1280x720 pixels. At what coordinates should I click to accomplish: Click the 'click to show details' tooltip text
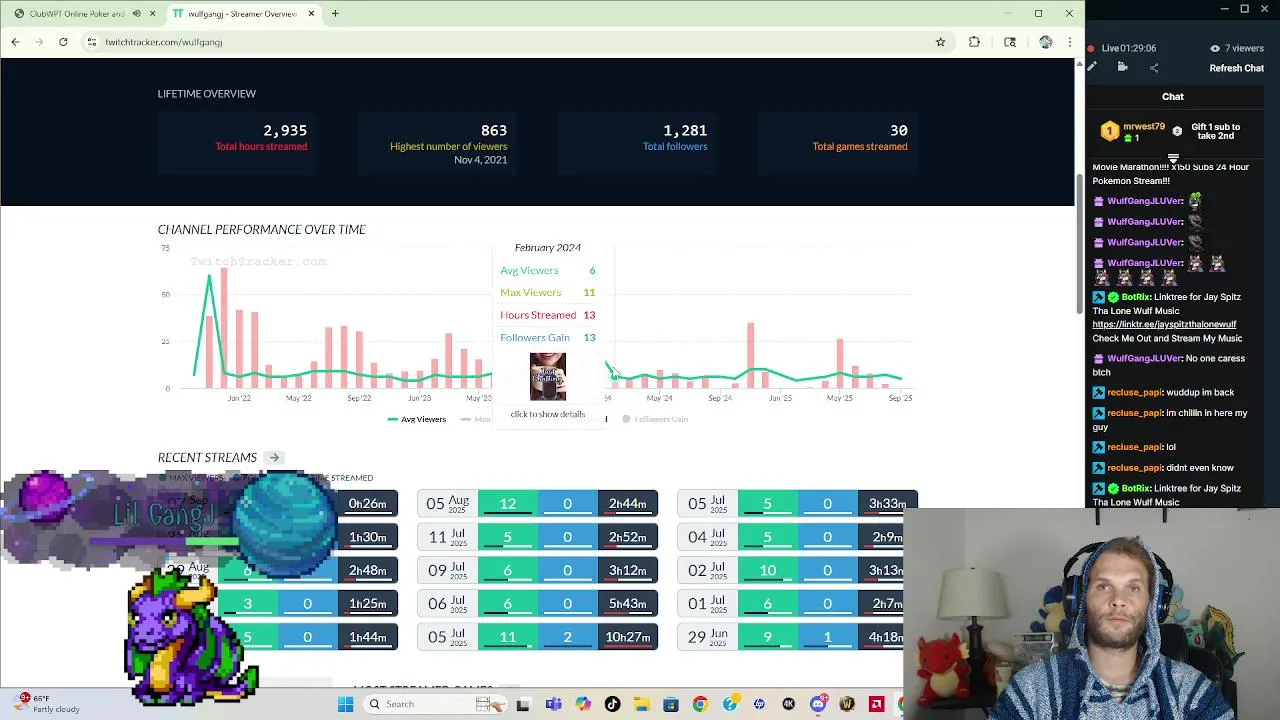(548, 414)
